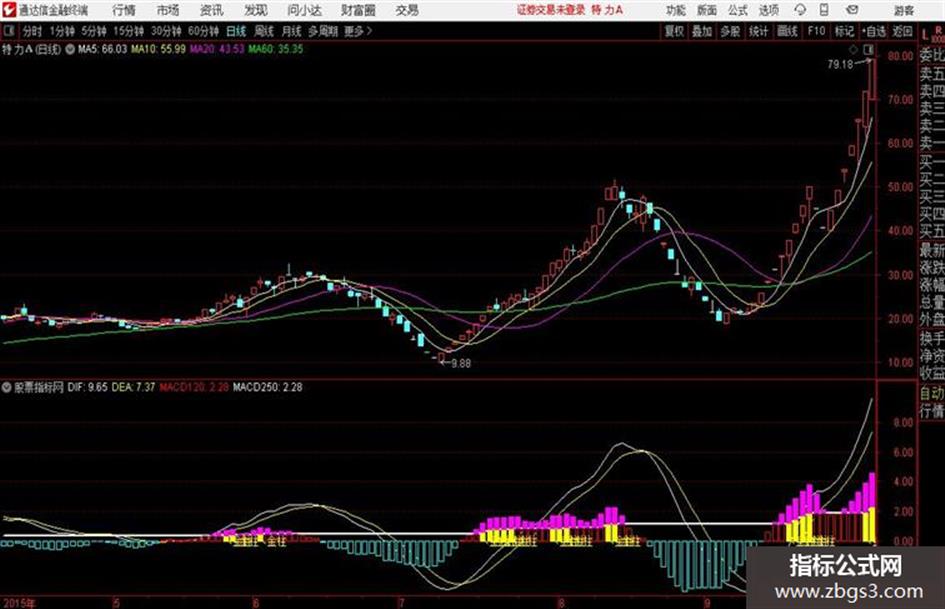Click the 9.88 low price label
945x609 pixels.
[x=461, y=363]
